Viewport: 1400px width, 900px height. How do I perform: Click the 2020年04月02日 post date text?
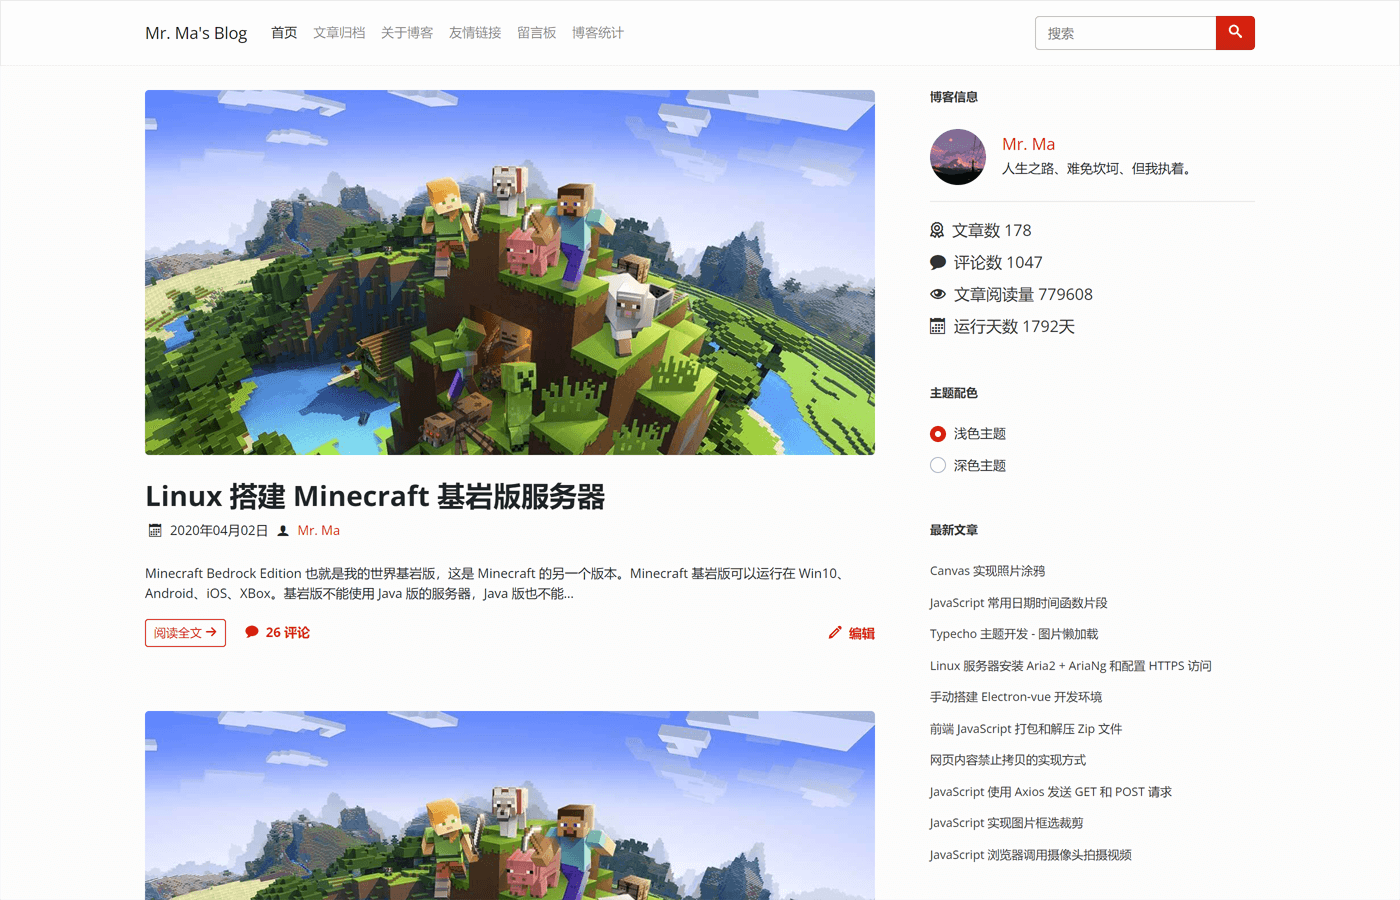coord(219,531)
